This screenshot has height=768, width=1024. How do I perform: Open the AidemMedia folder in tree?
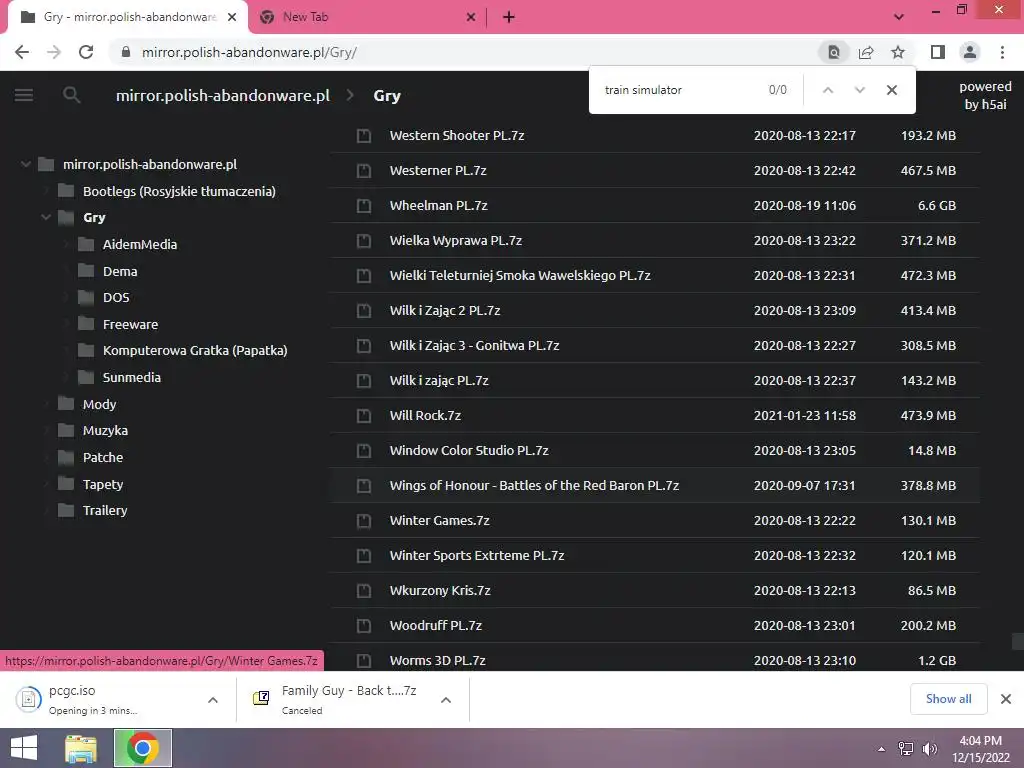coord(140,244)
